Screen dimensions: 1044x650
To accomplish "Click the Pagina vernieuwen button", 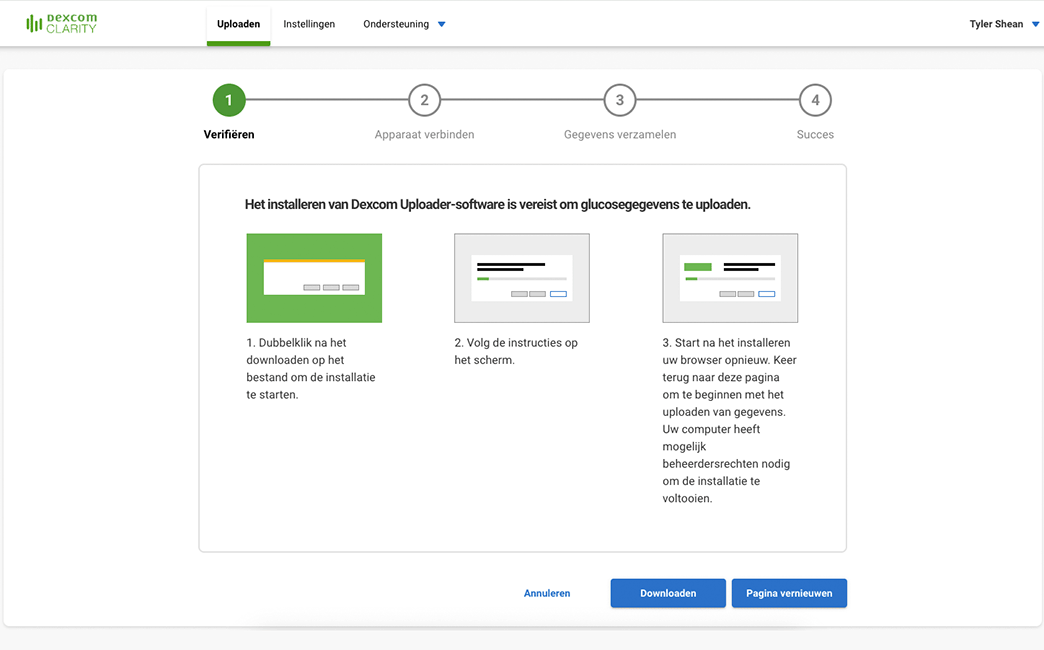I will point(789,593).
